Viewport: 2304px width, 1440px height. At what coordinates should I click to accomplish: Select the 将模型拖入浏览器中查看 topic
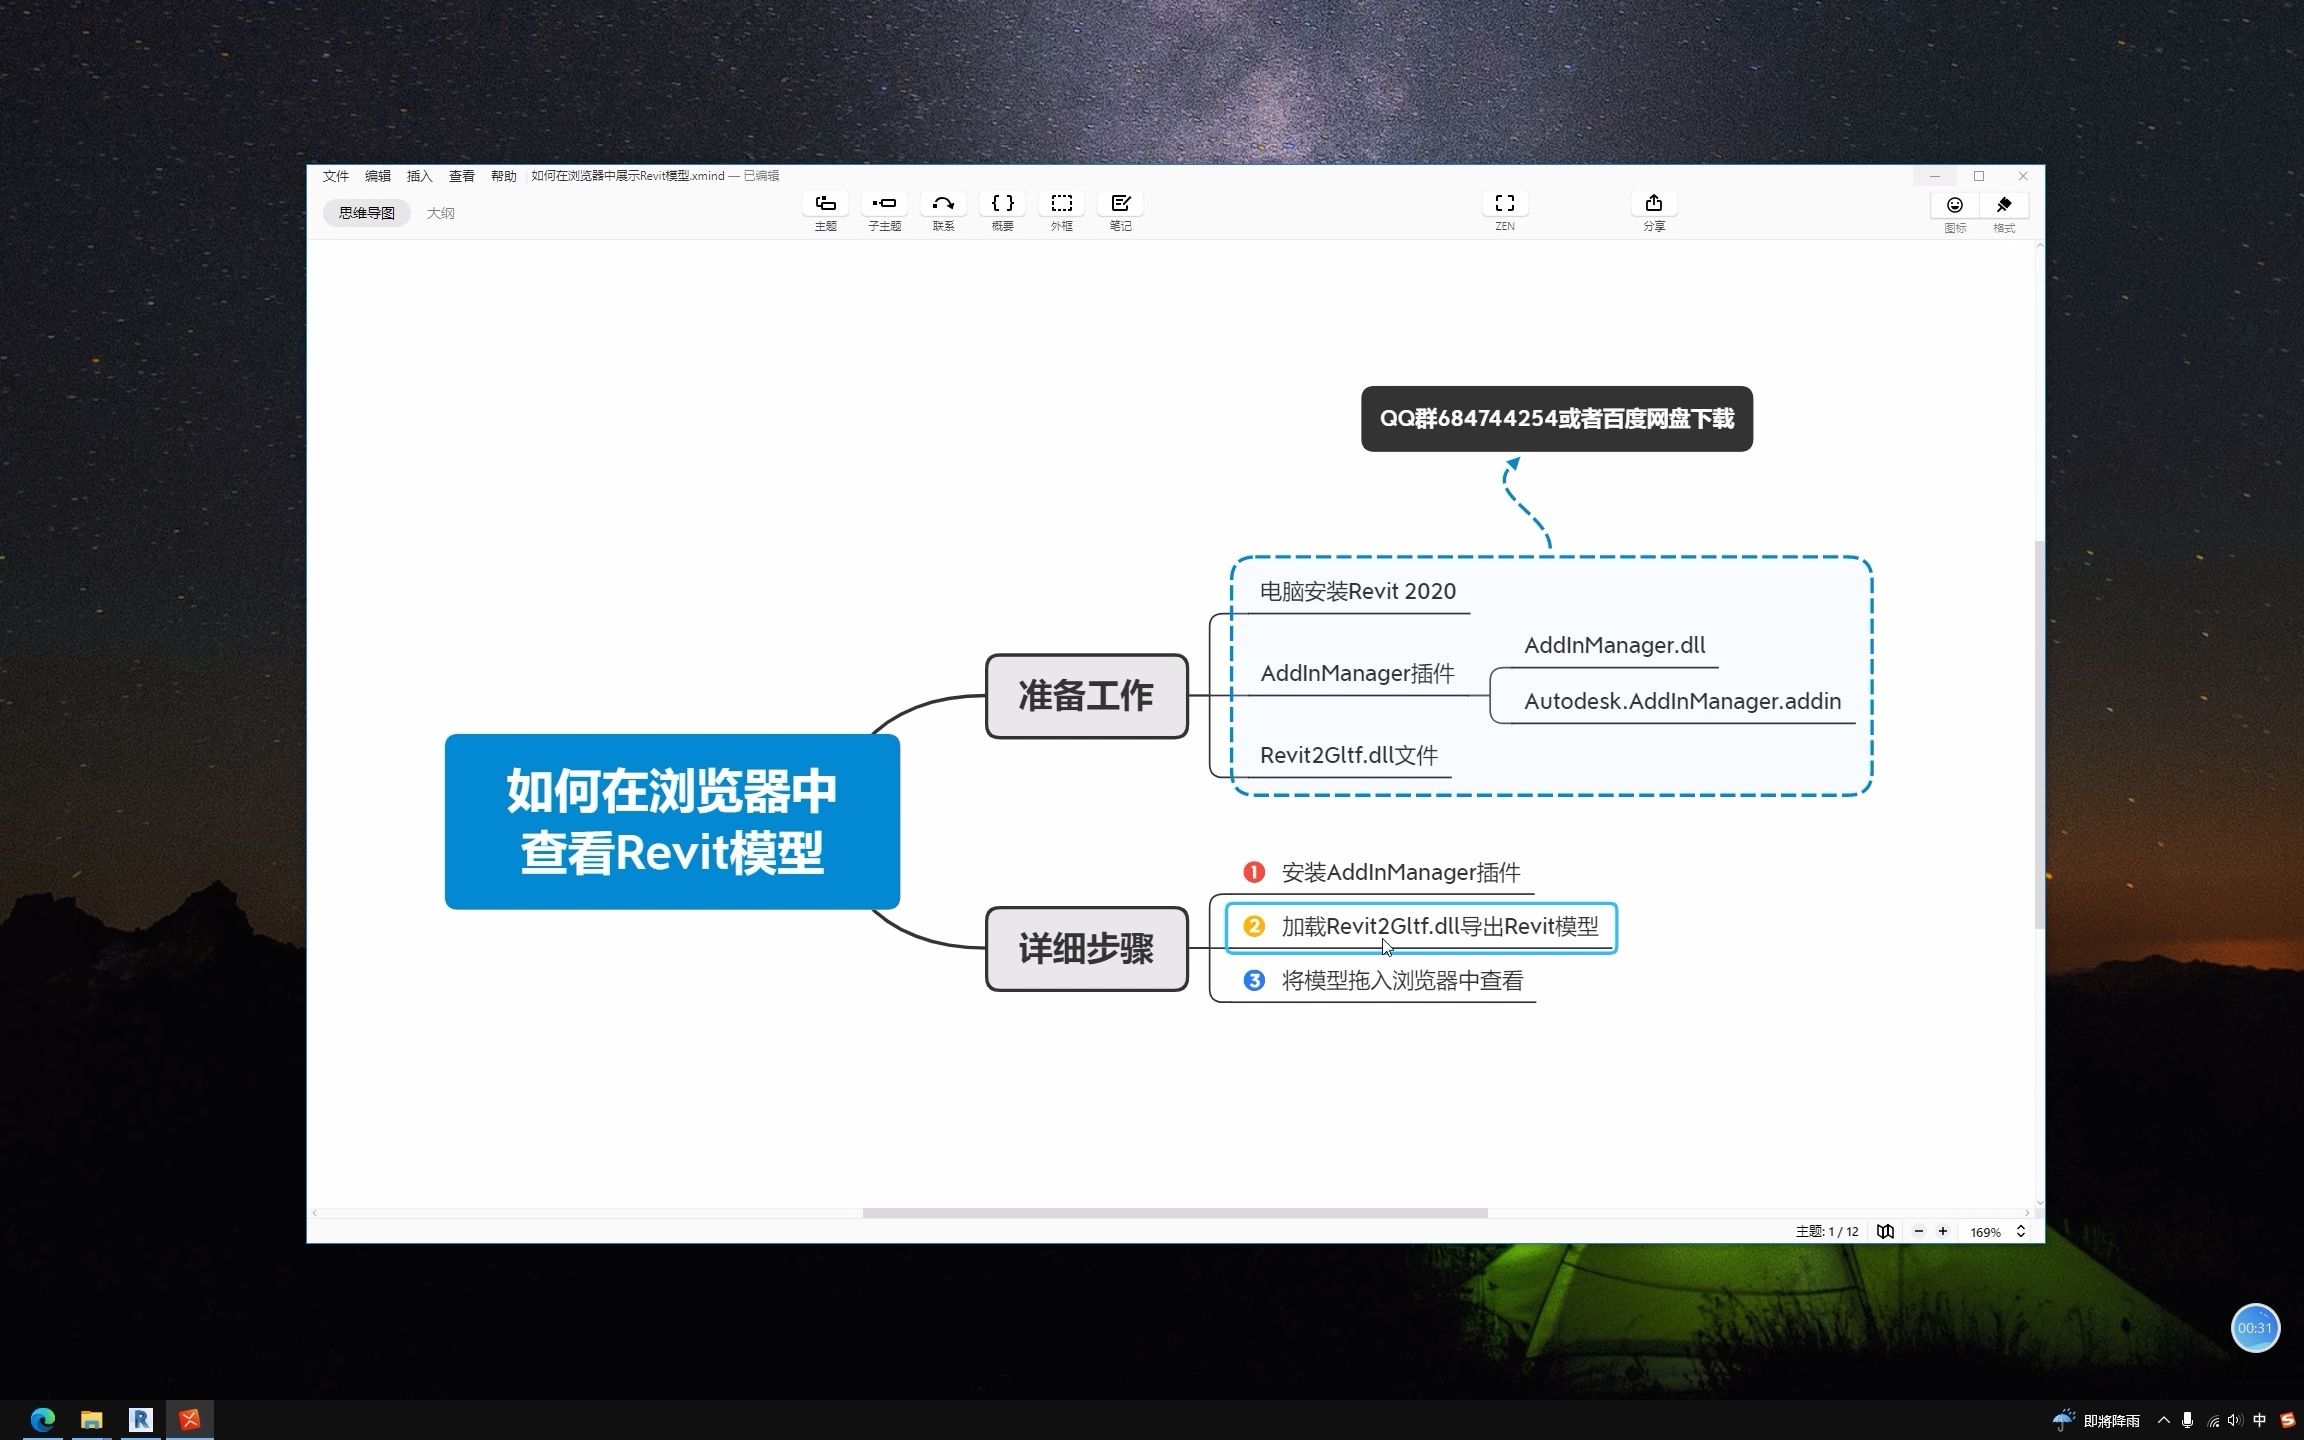pyautogui.click(x=1401, y=981)
